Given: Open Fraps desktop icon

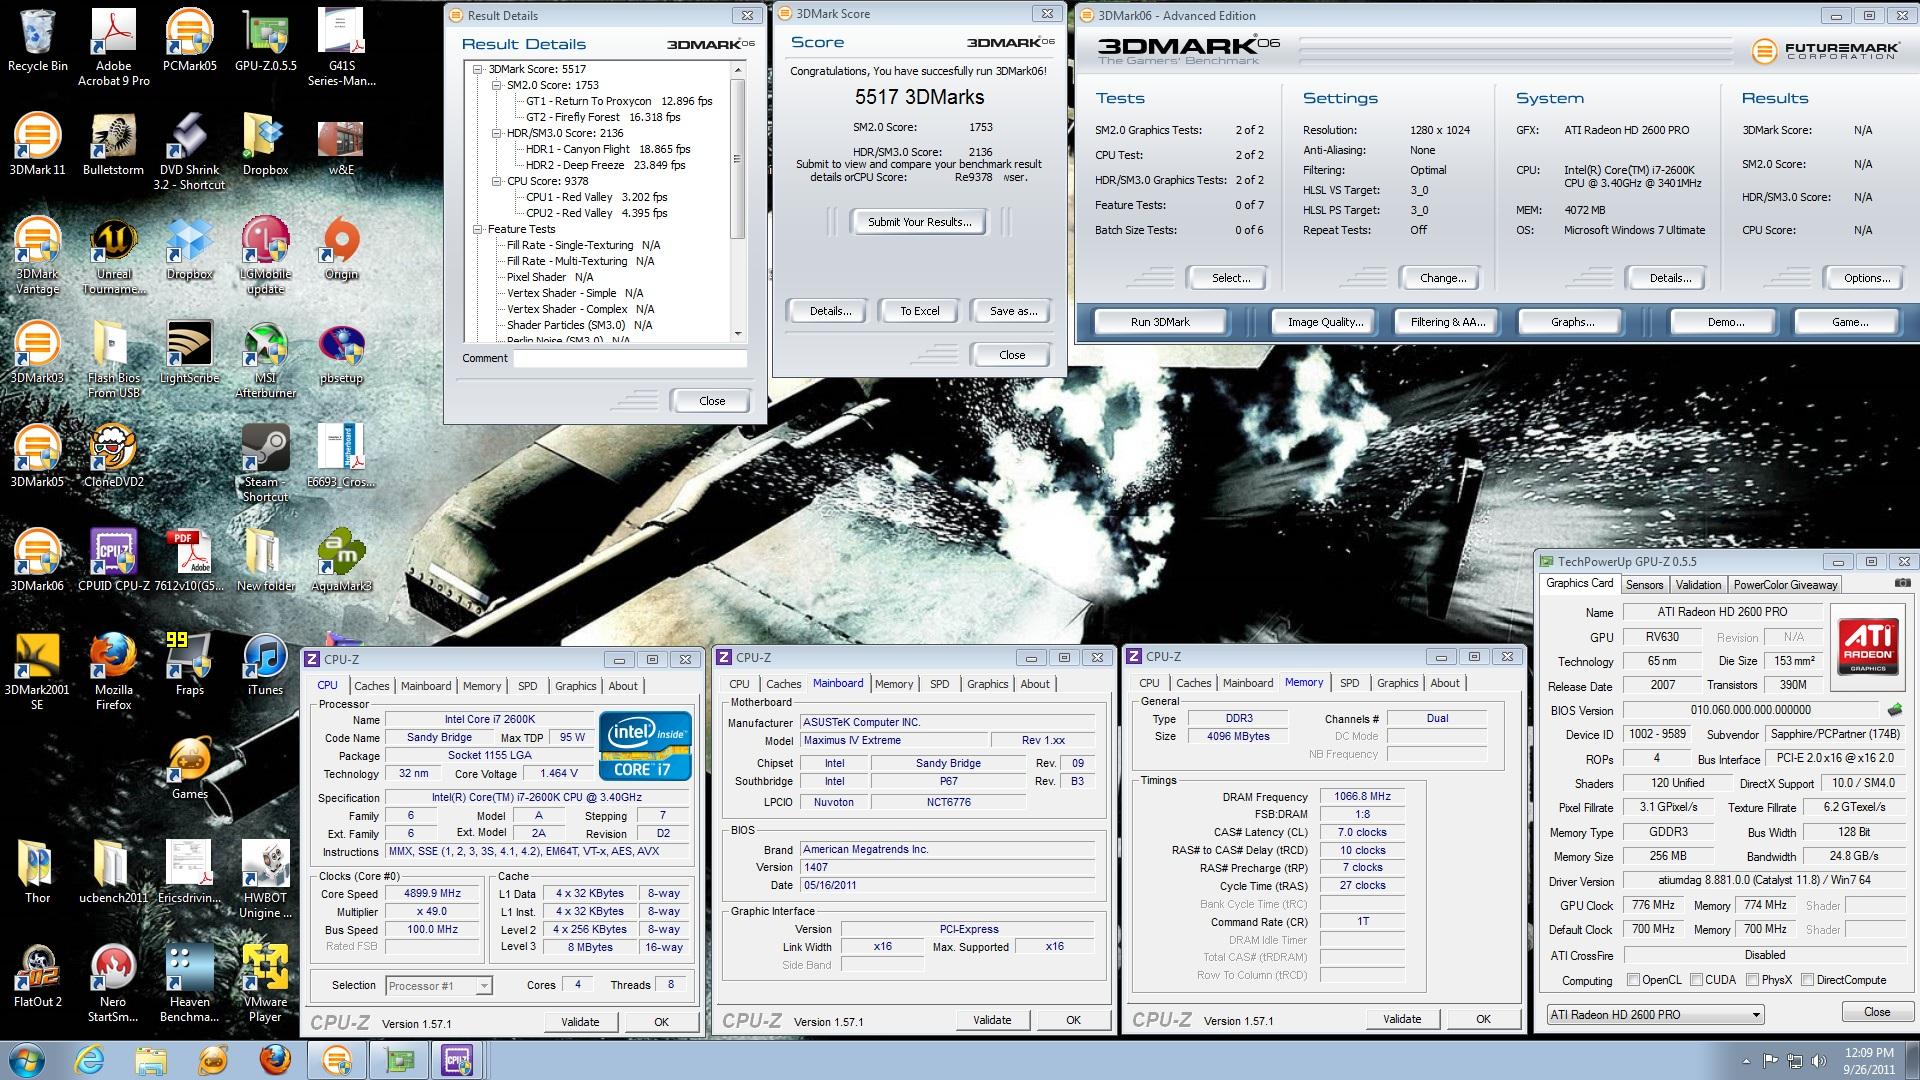Looking at the screenshot, I should tap(189, 664).
